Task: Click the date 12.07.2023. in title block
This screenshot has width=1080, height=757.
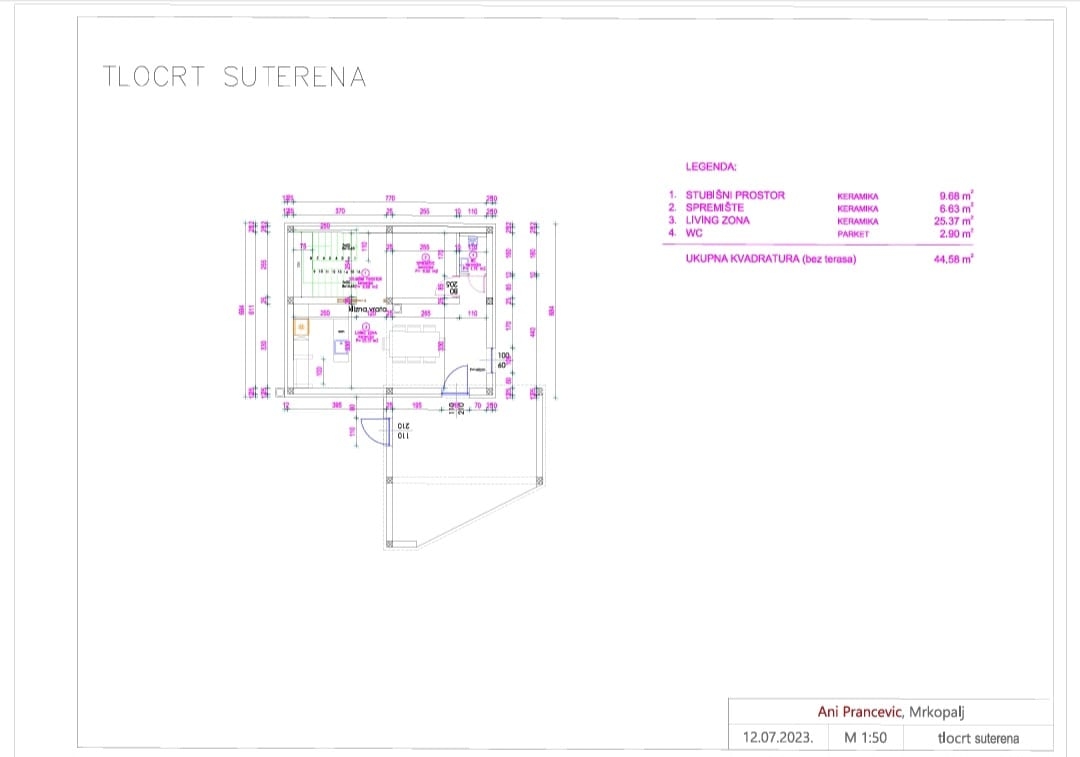Action: click(x=778, y=738)
